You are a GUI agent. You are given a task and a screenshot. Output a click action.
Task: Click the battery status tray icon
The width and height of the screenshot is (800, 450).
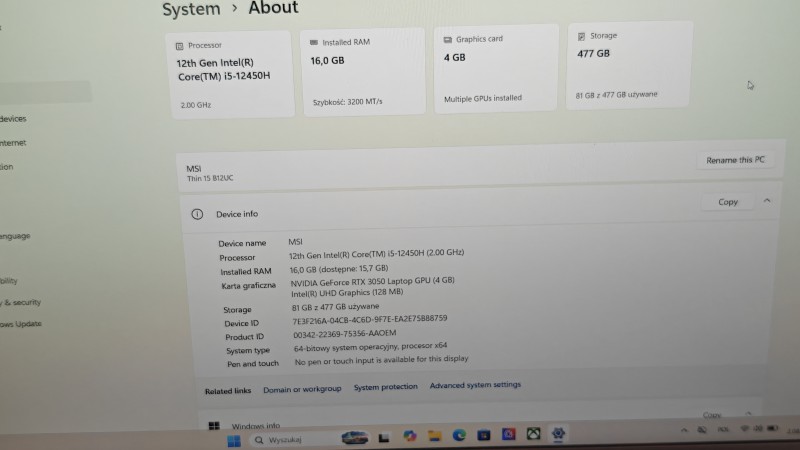772,428
